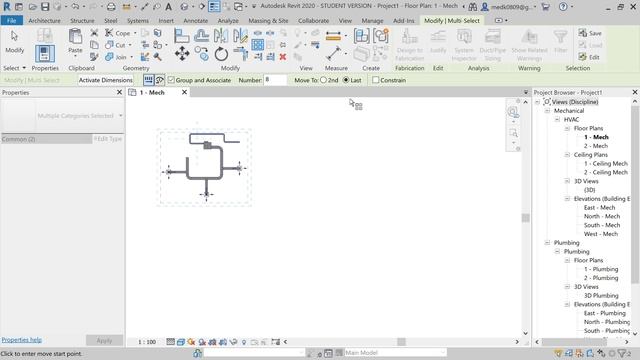Collapse the Views (Discipline) root node

pos(538,102)
